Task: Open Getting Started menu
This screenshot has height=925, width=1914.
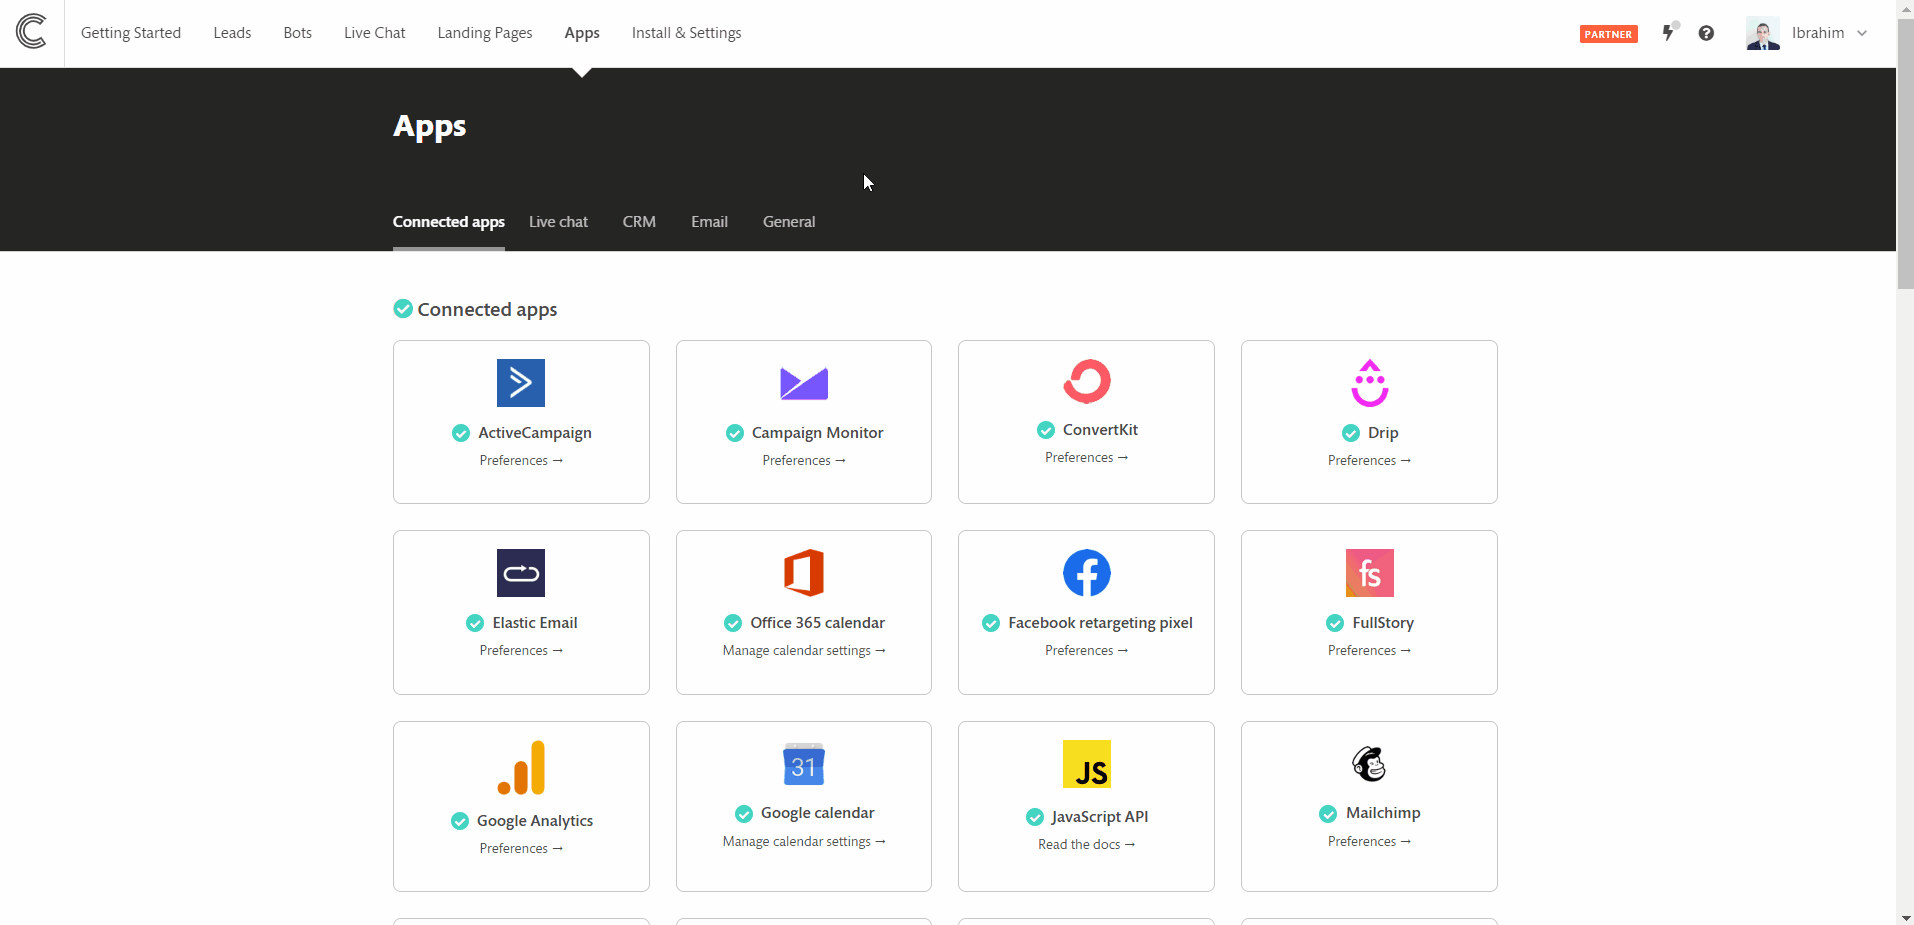Action: 131,33
